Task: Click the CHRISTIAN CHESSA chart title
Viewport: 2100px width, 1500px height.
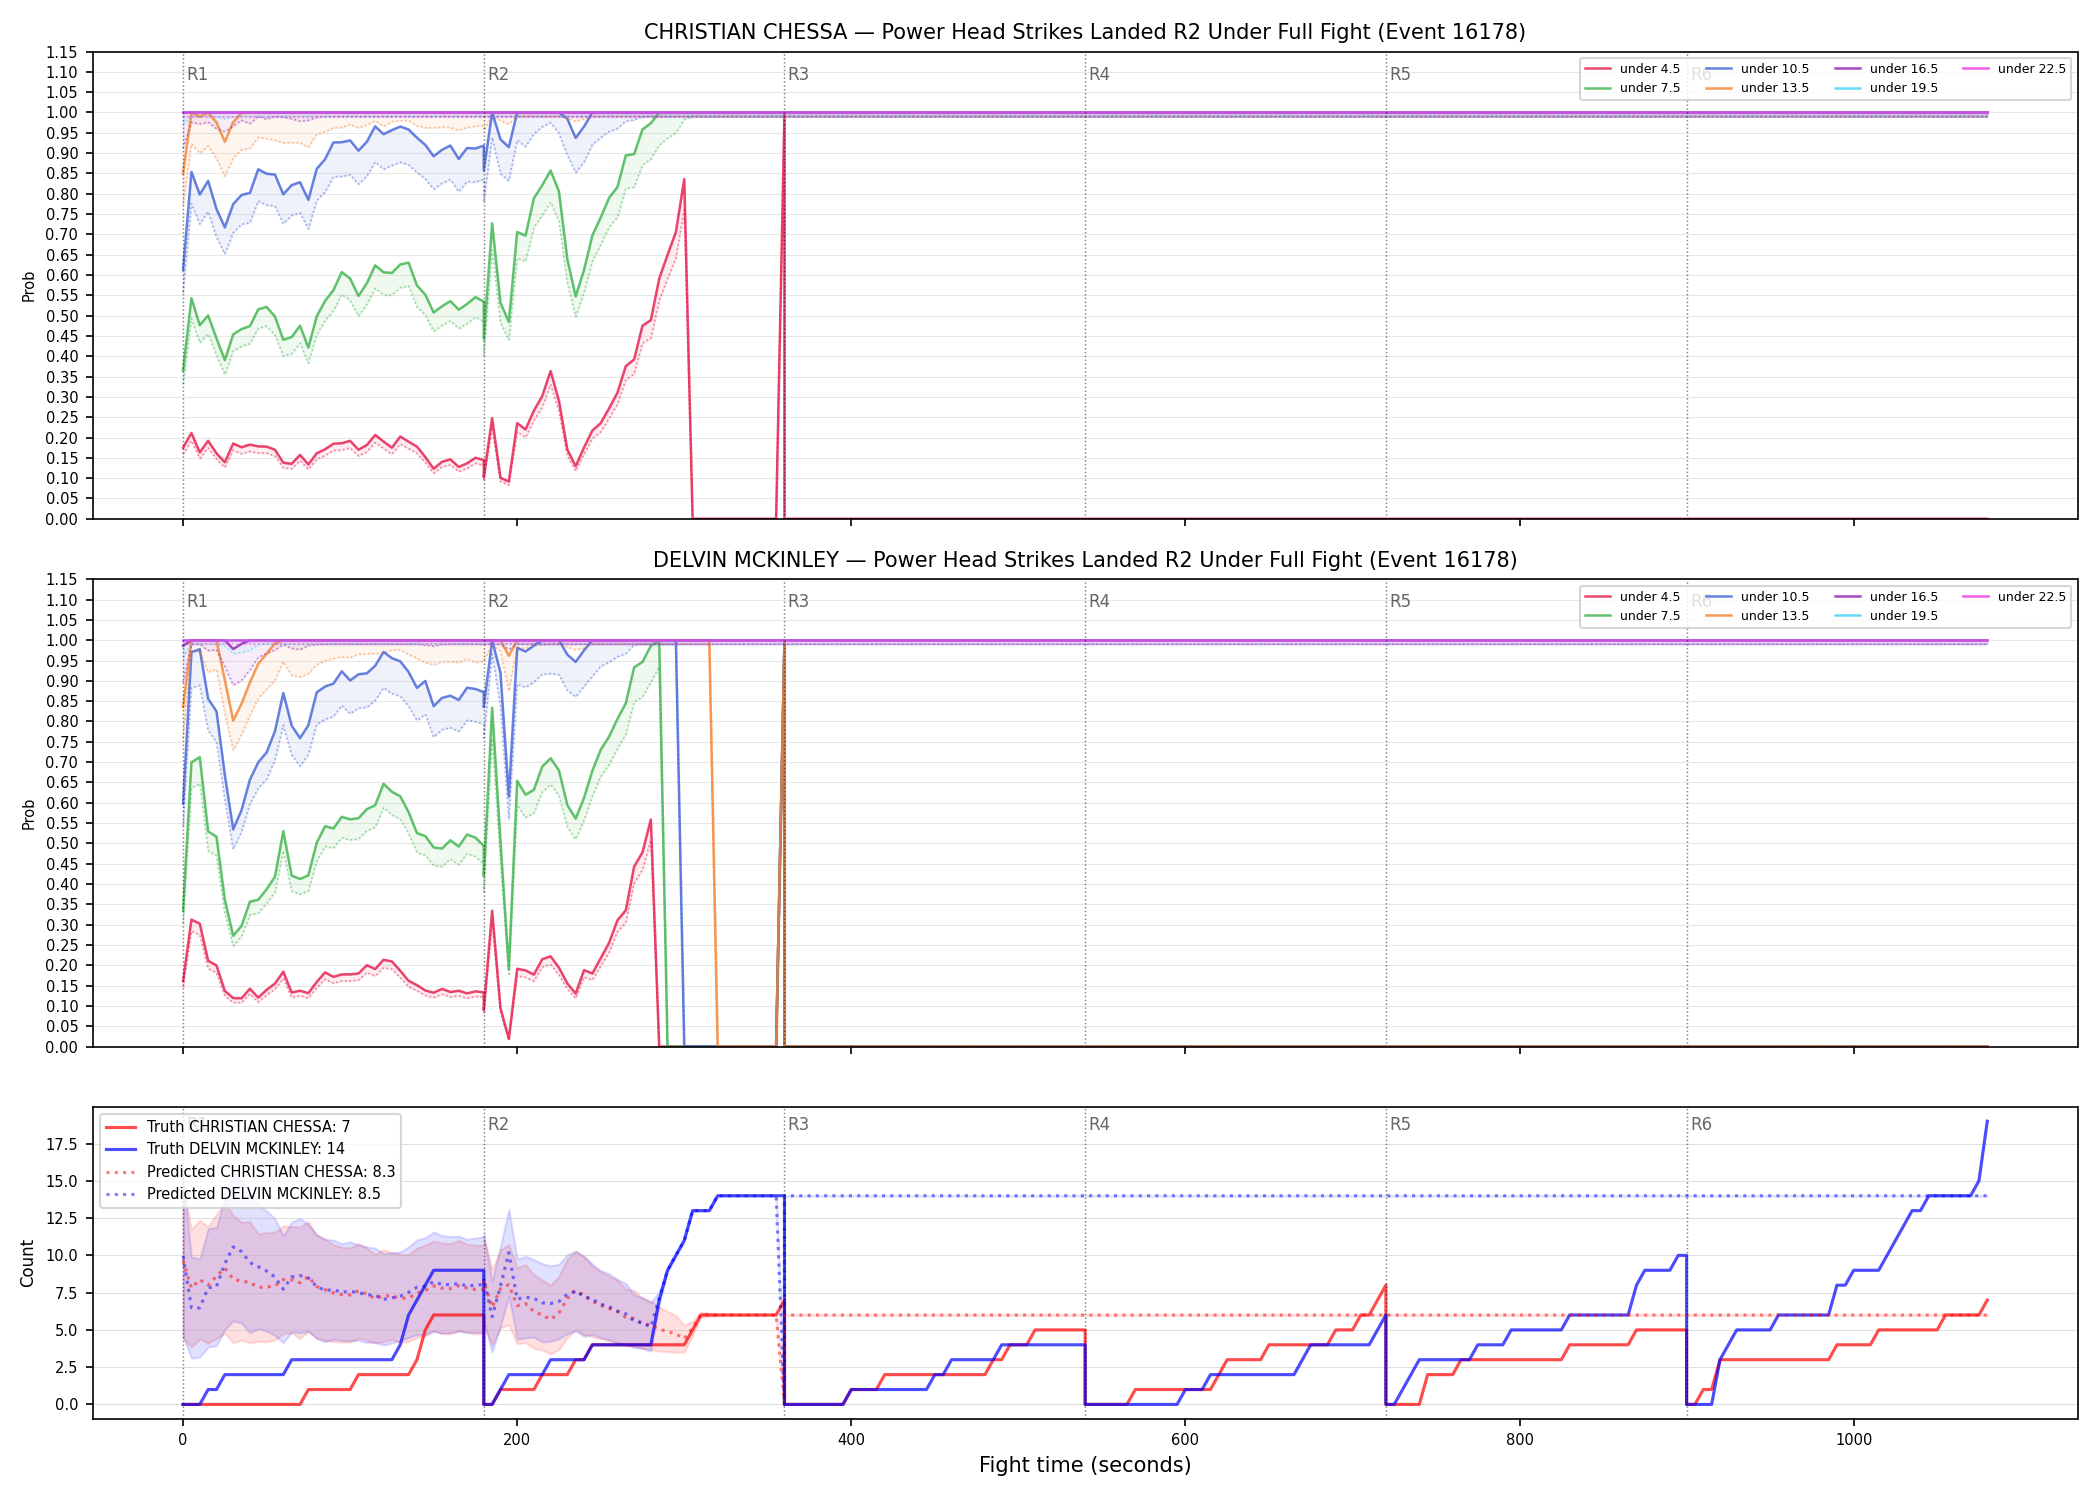Action: (x=1084, y=32)
